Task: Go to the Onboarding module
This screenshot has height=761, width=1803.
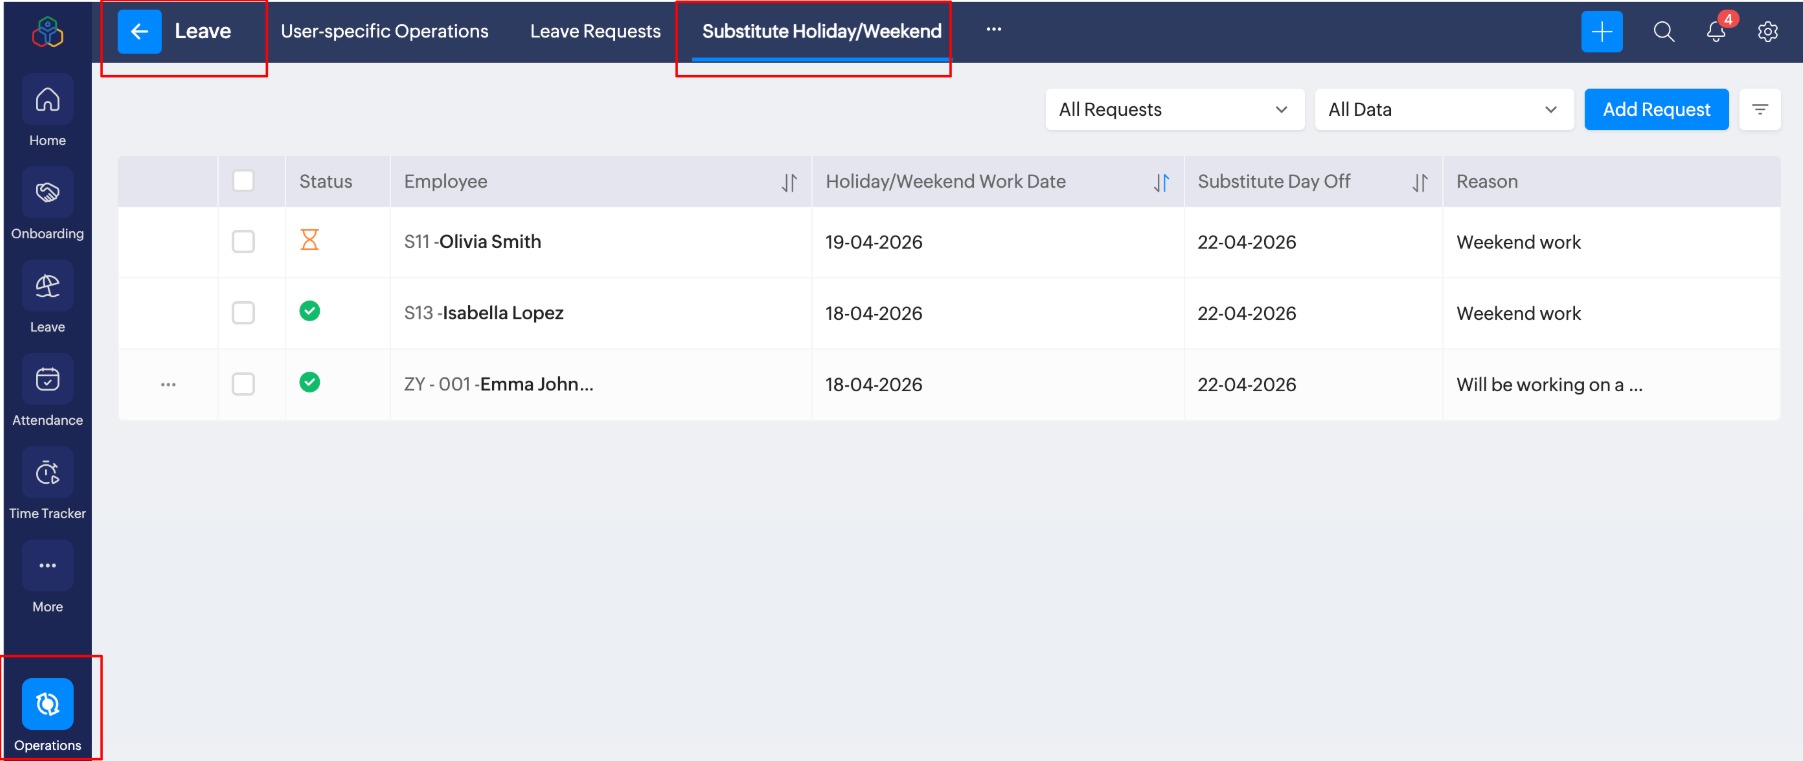Action: tap(47, 194)
